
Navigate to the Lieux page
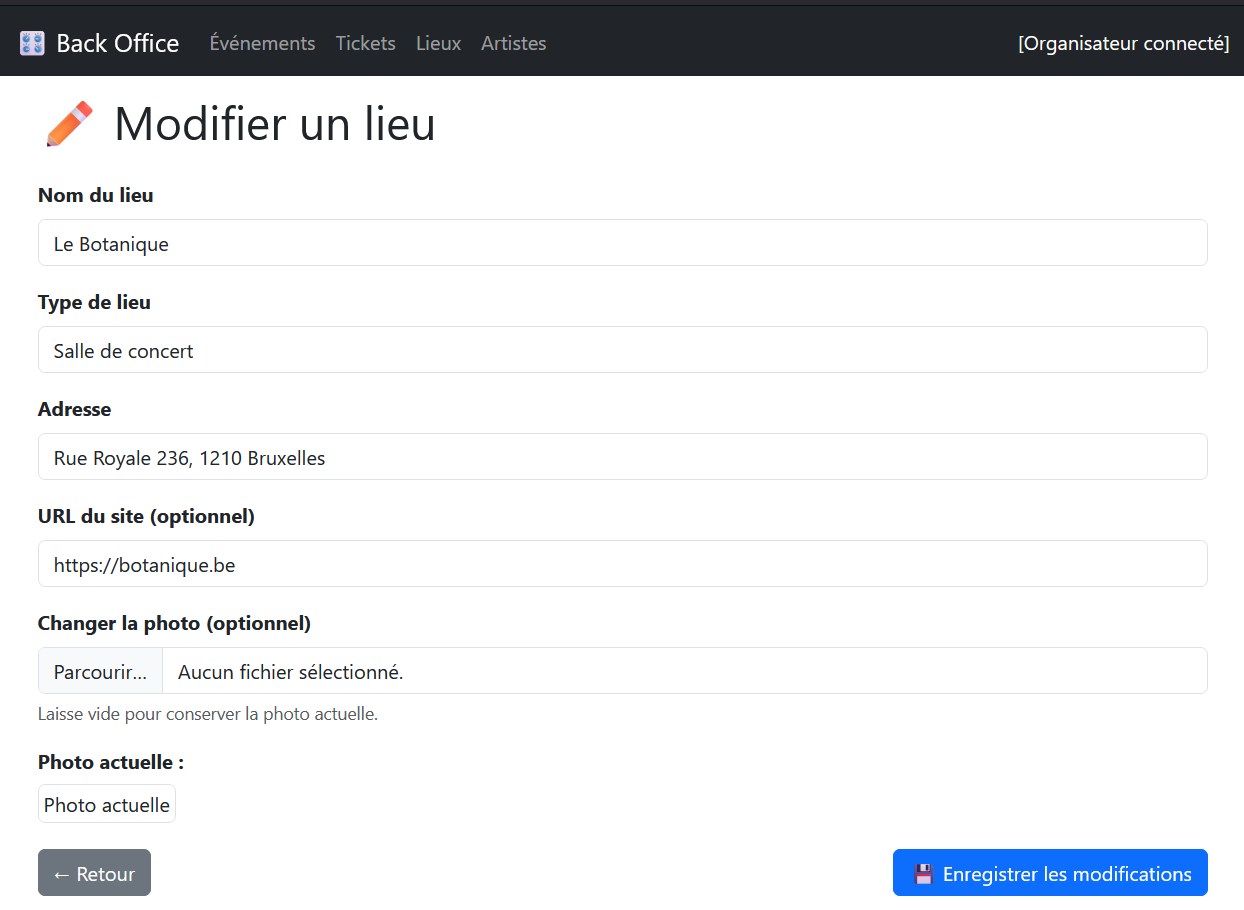[438, 43]
